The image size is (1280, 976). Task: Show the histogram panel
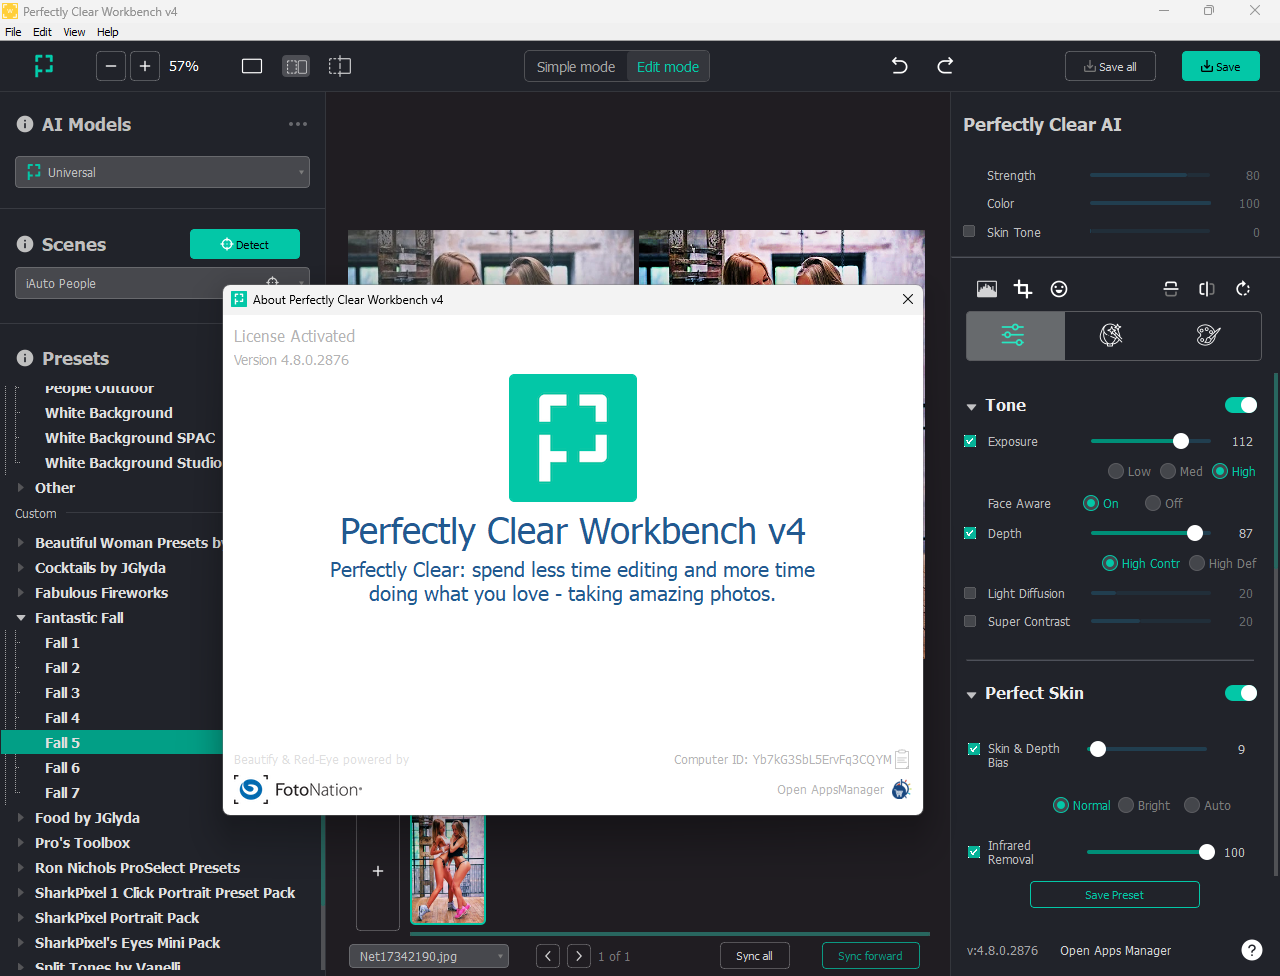(x=987, y=289)
